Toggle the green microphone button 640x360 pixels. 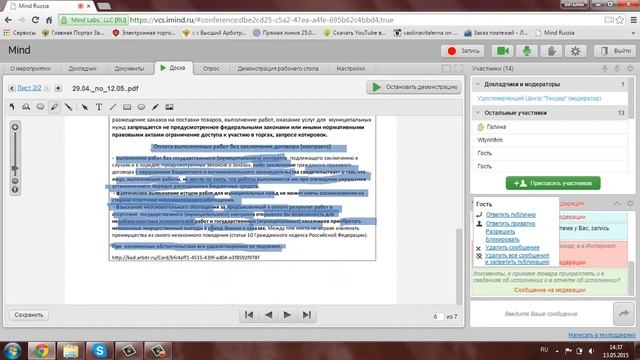527,51
